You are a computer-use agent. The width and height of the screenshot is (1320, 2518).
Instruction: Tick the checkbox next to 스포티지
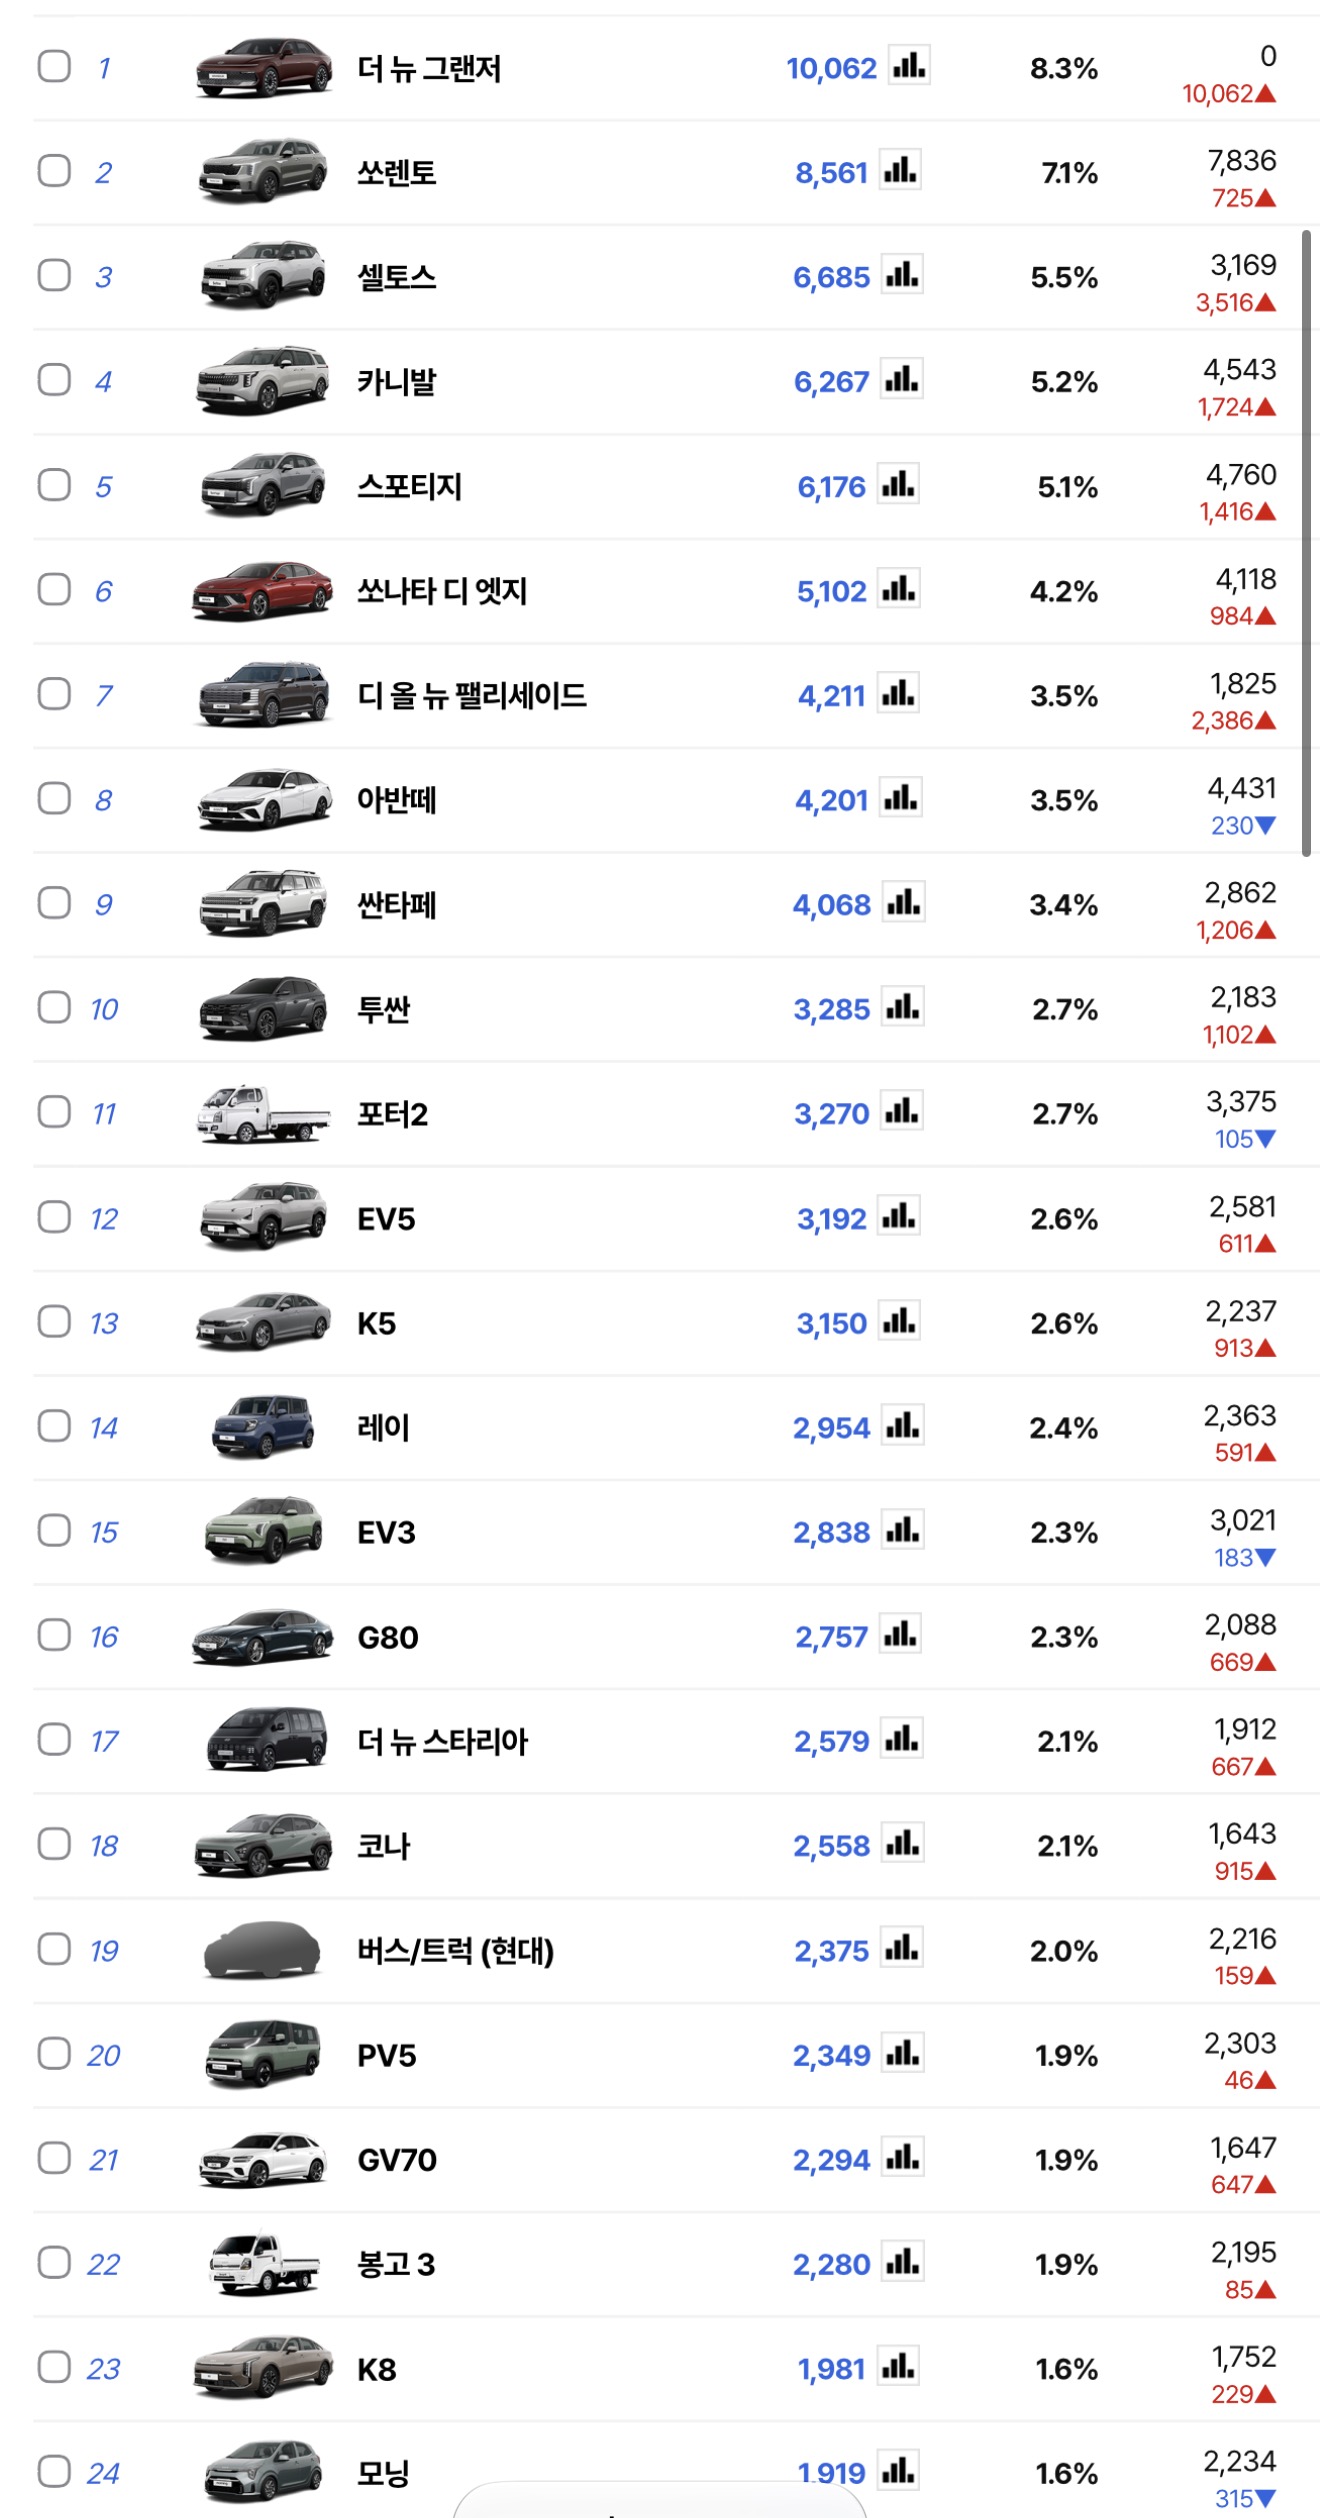coord(54,485)
